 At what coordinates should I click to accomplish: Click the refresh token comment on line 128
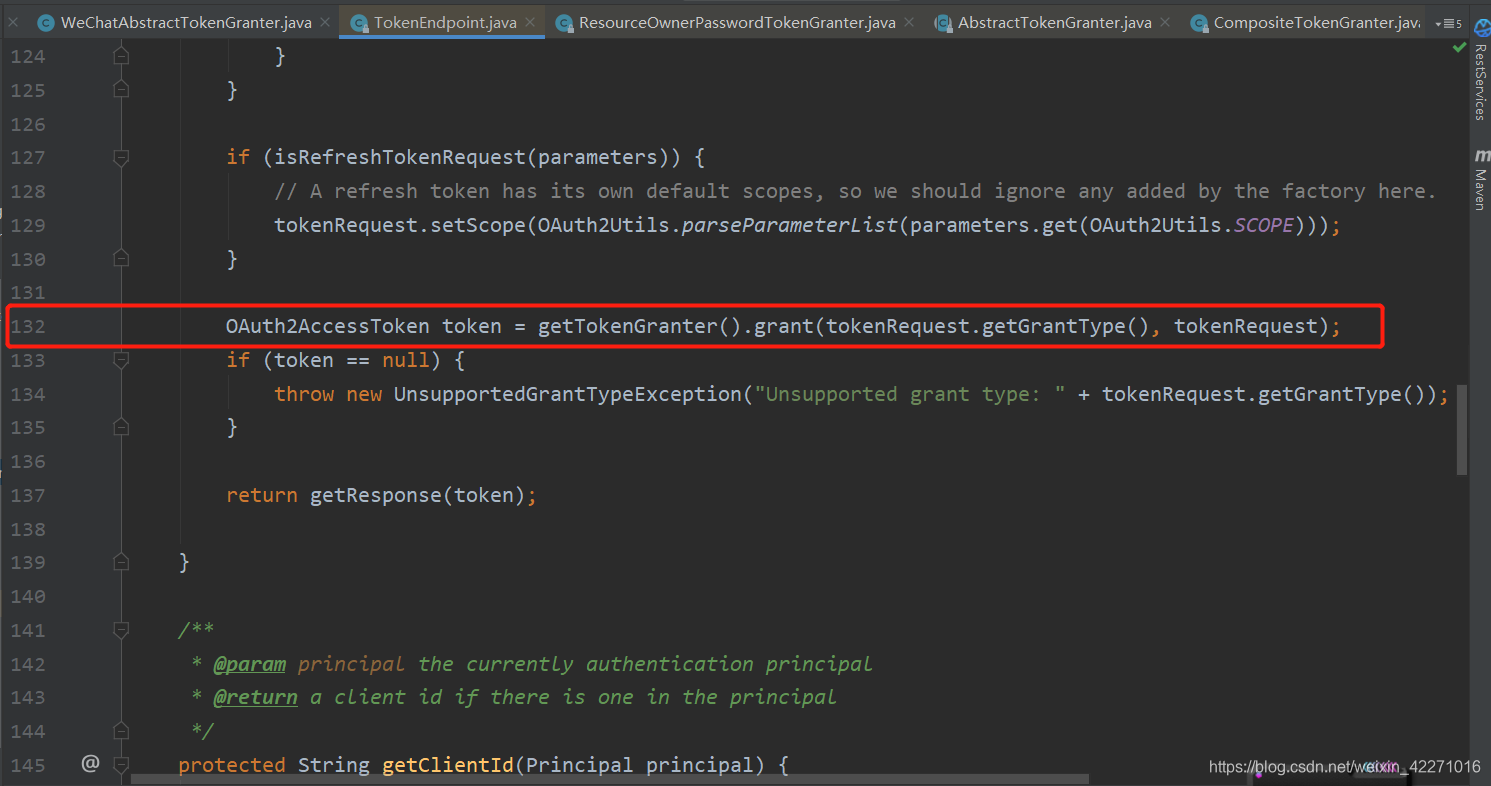pos(855,191)
